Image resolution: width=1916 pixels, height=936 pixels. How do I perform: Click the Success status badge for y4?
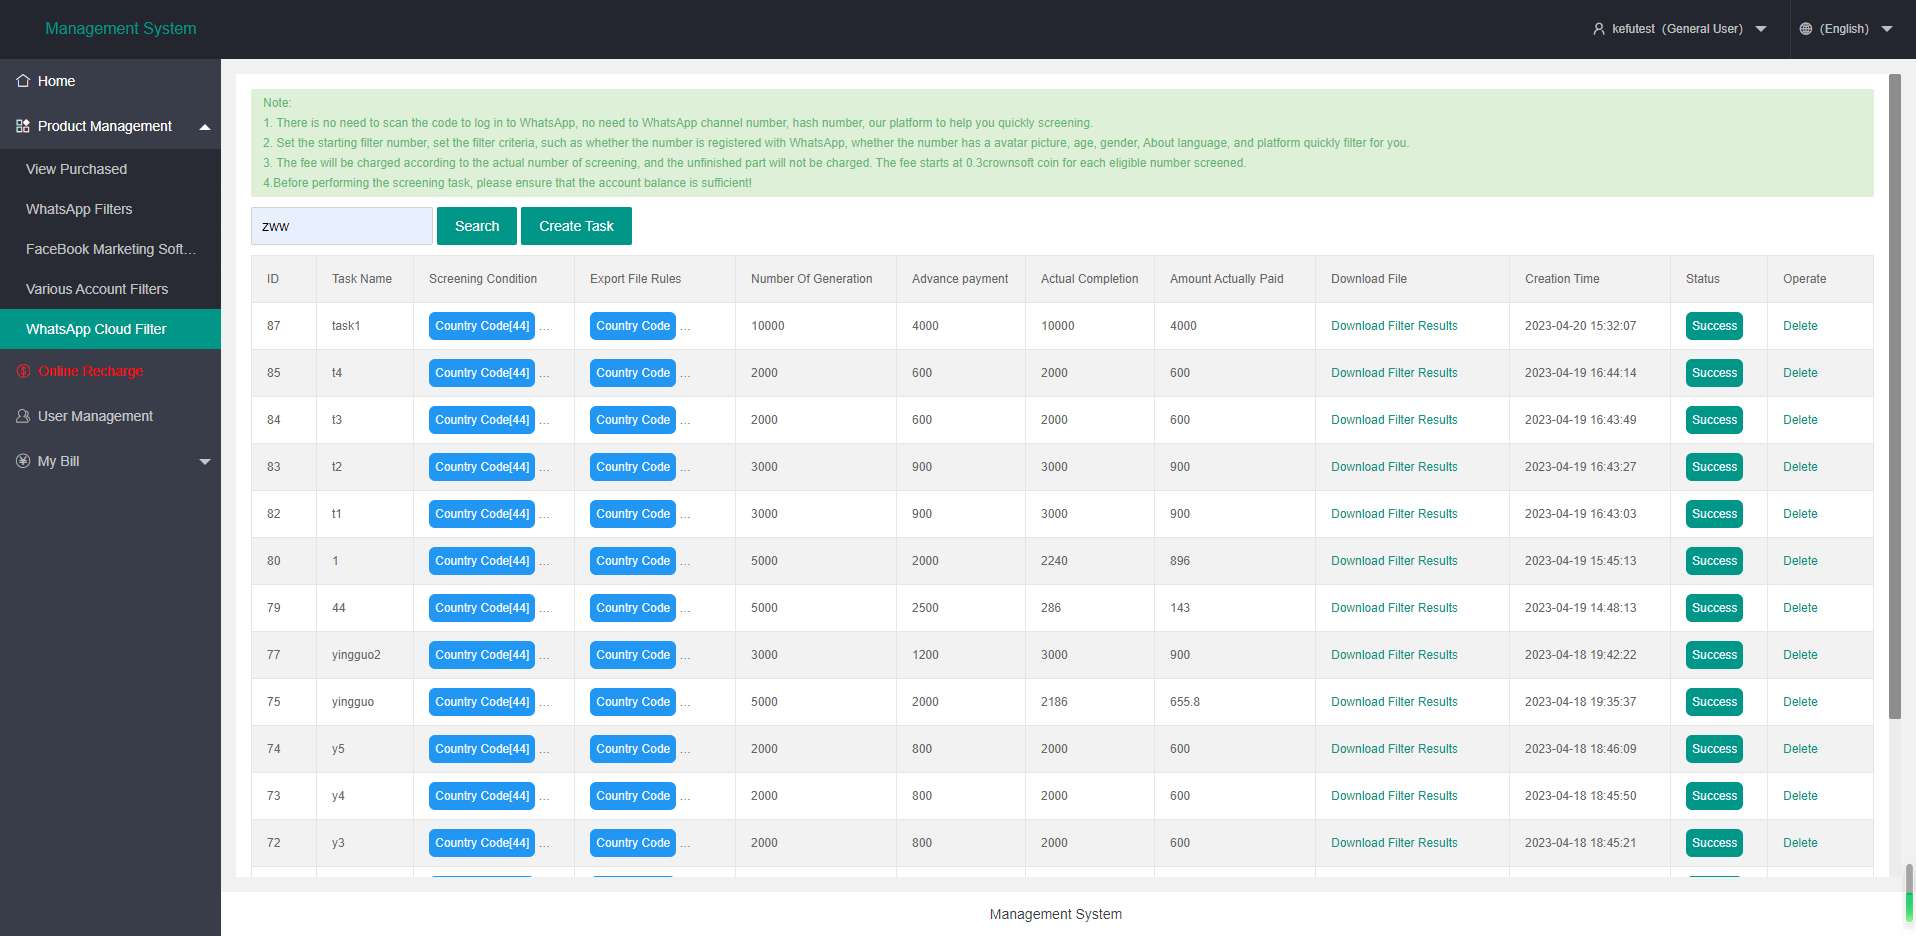tap(1714, 796)
